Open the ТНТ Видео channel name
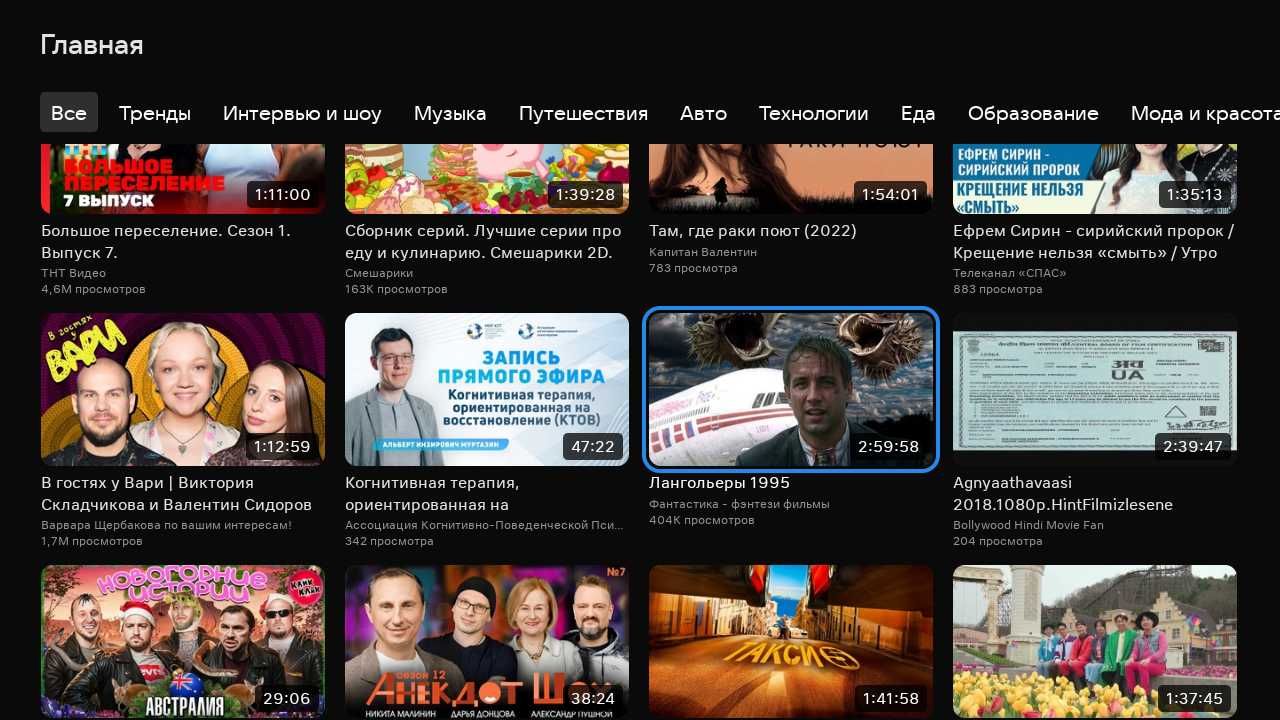1280x720 pixels. [73, 273]
